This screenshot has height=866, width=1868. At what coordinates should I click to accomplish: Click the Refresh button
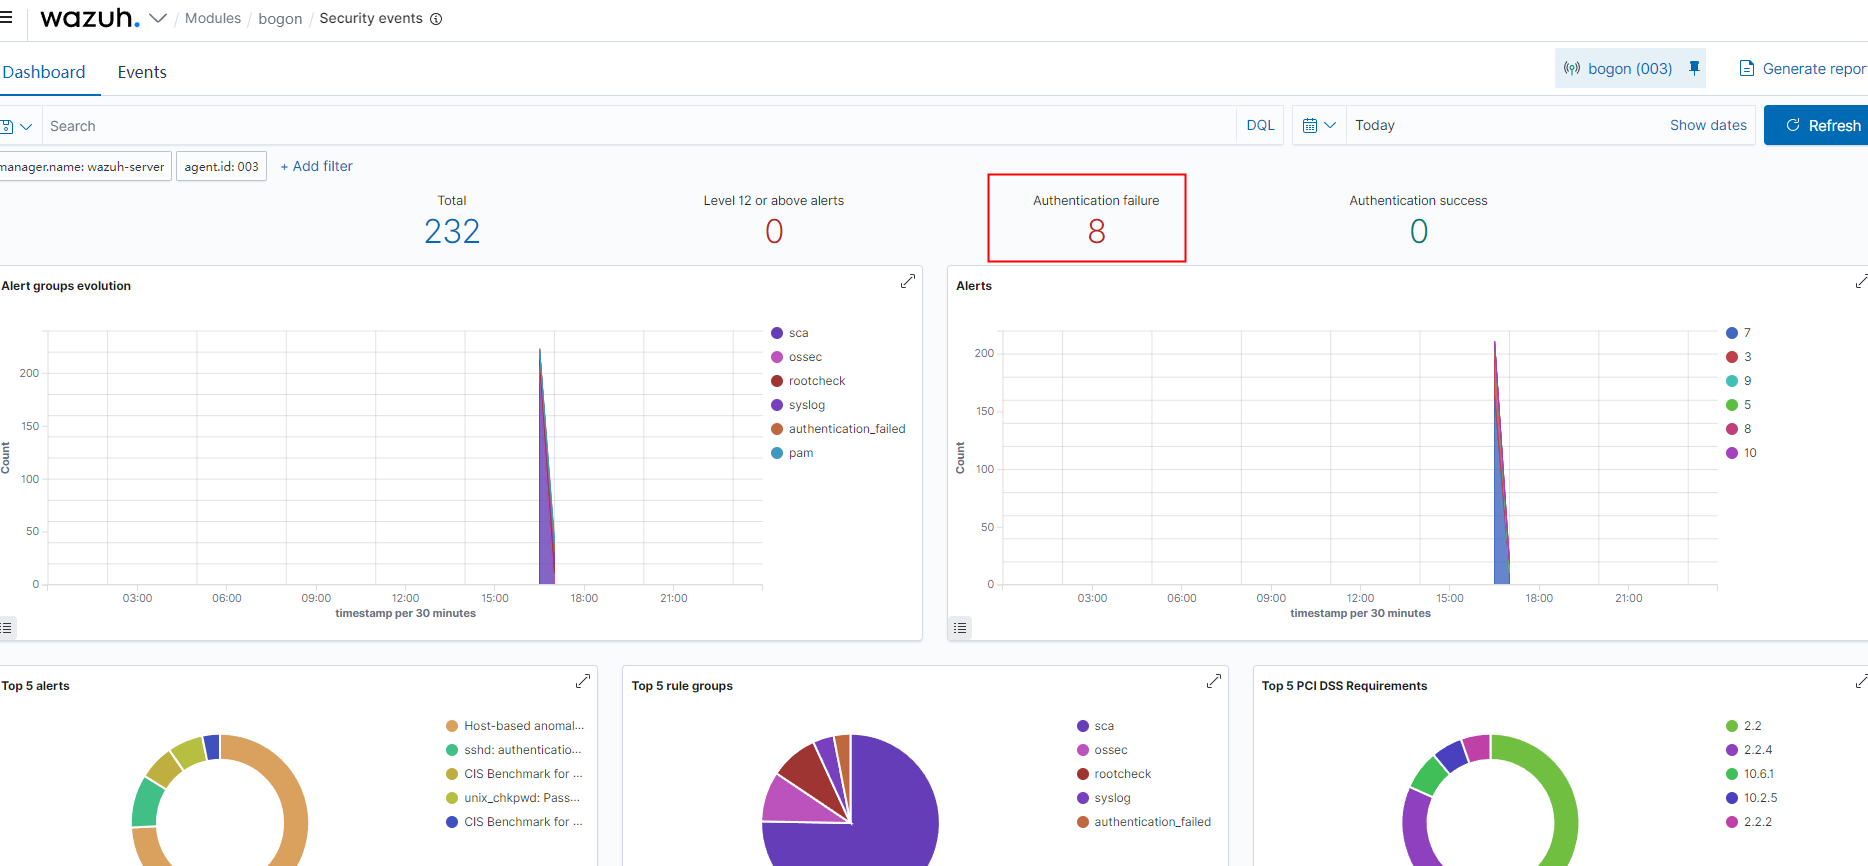1816,125
